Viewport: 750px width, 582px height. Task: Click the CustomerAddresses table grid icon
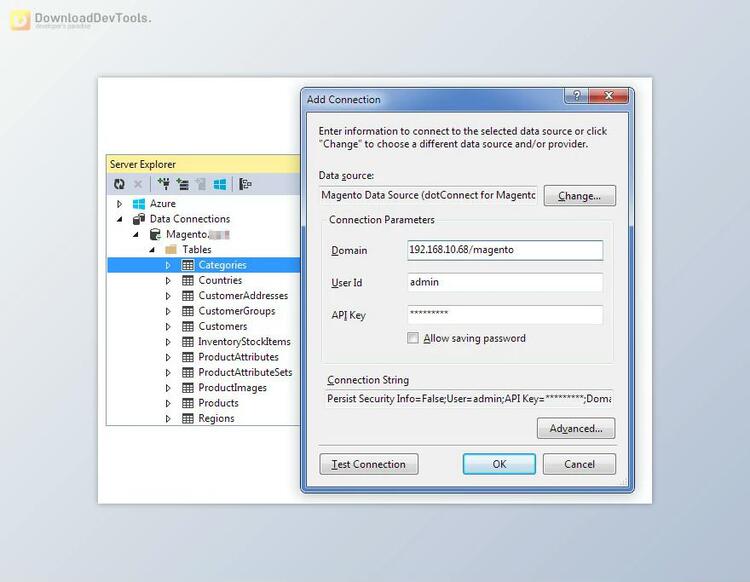click(x=188, y=296)
